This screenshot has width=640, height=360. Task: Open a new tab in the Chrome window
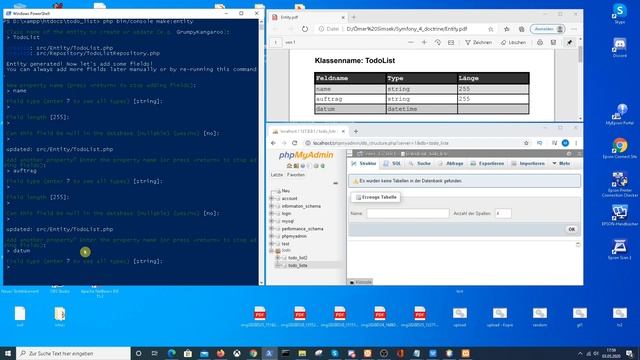356,131
